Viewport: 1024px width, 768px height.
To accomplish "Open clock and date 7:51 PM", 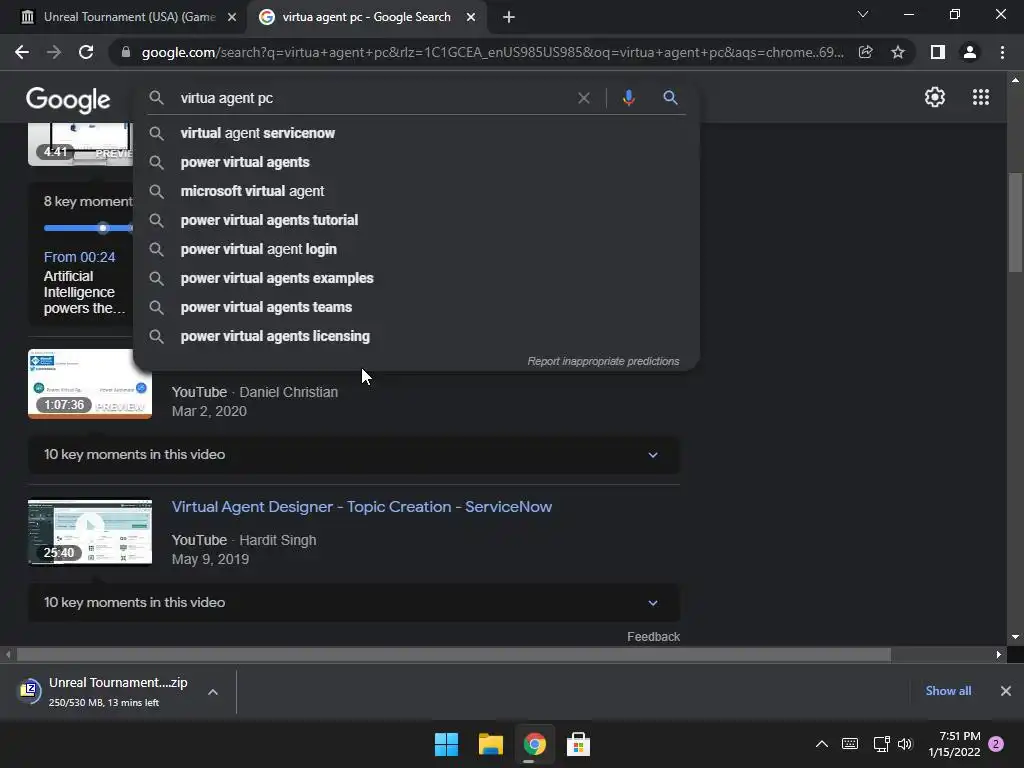I will pyautogui.click(x=954, y=744).
